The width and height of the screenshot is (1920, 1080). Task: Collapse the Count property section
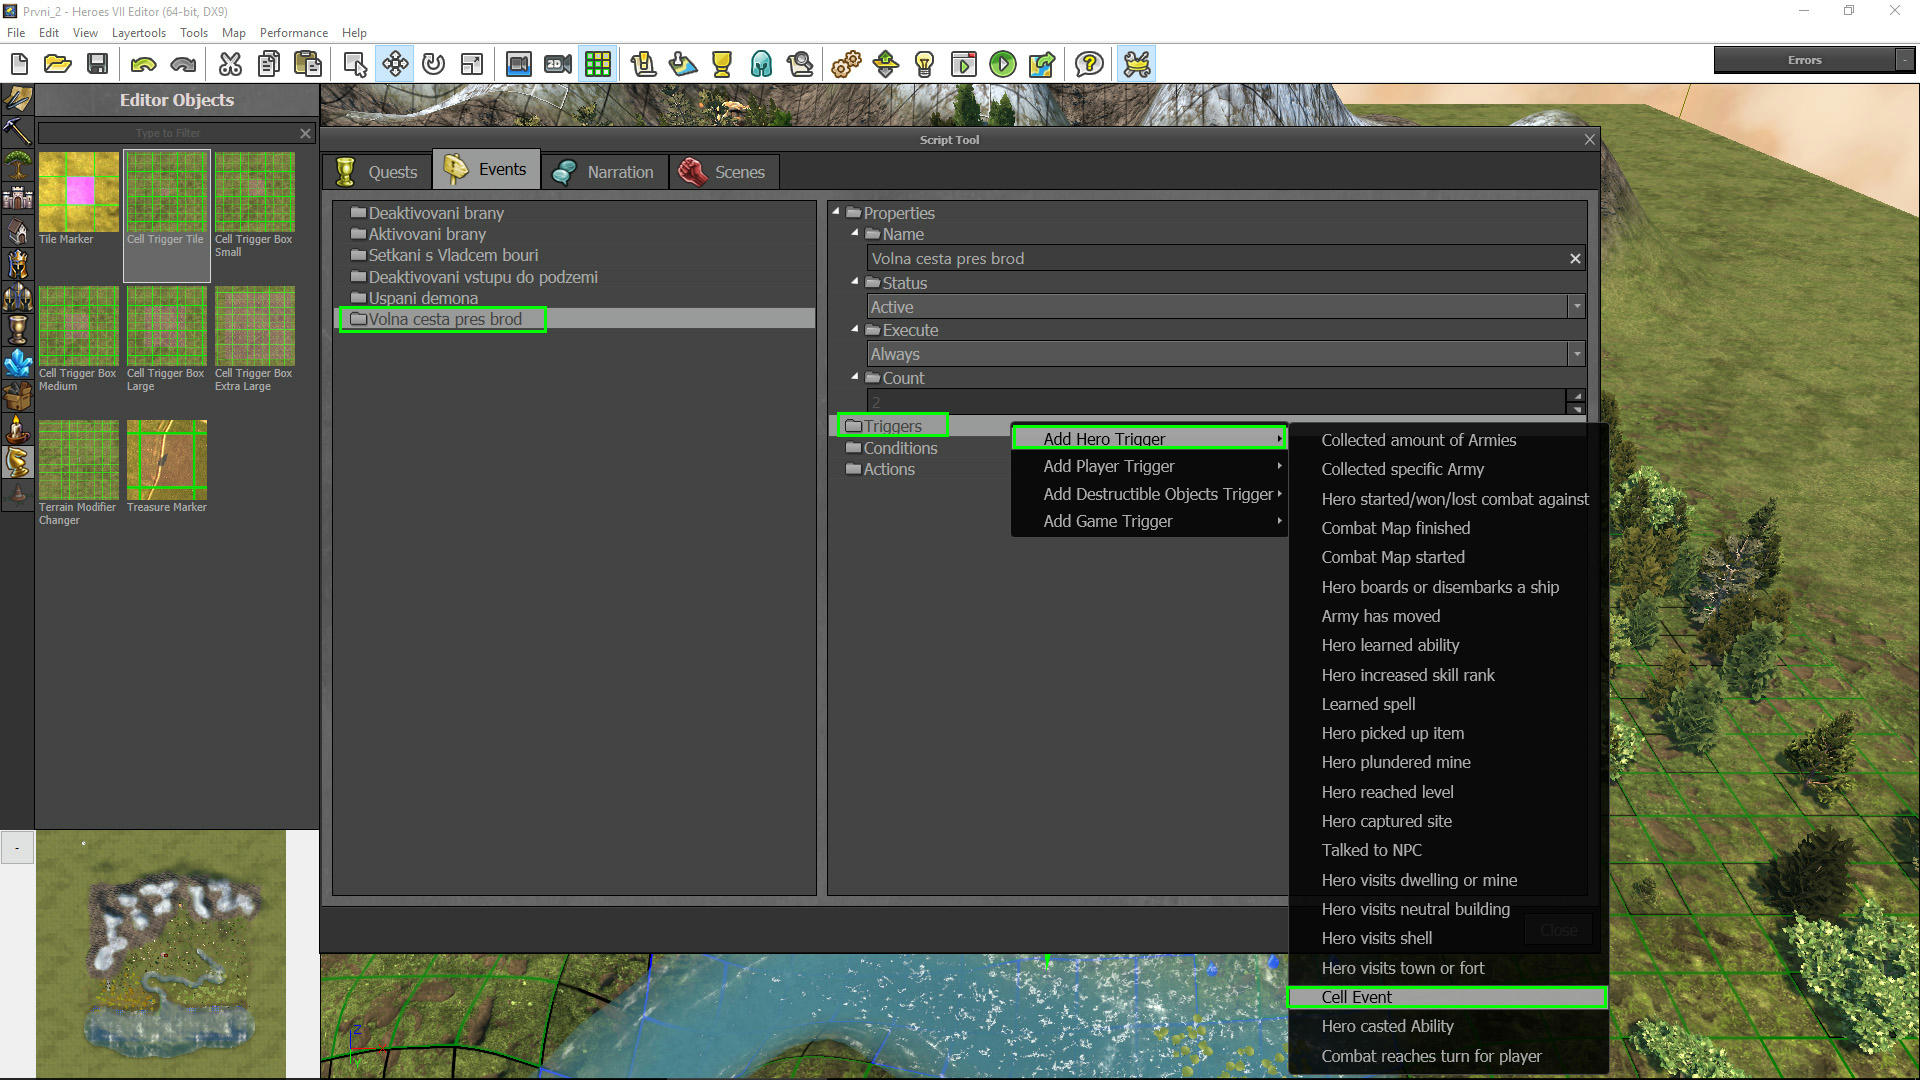855,377
